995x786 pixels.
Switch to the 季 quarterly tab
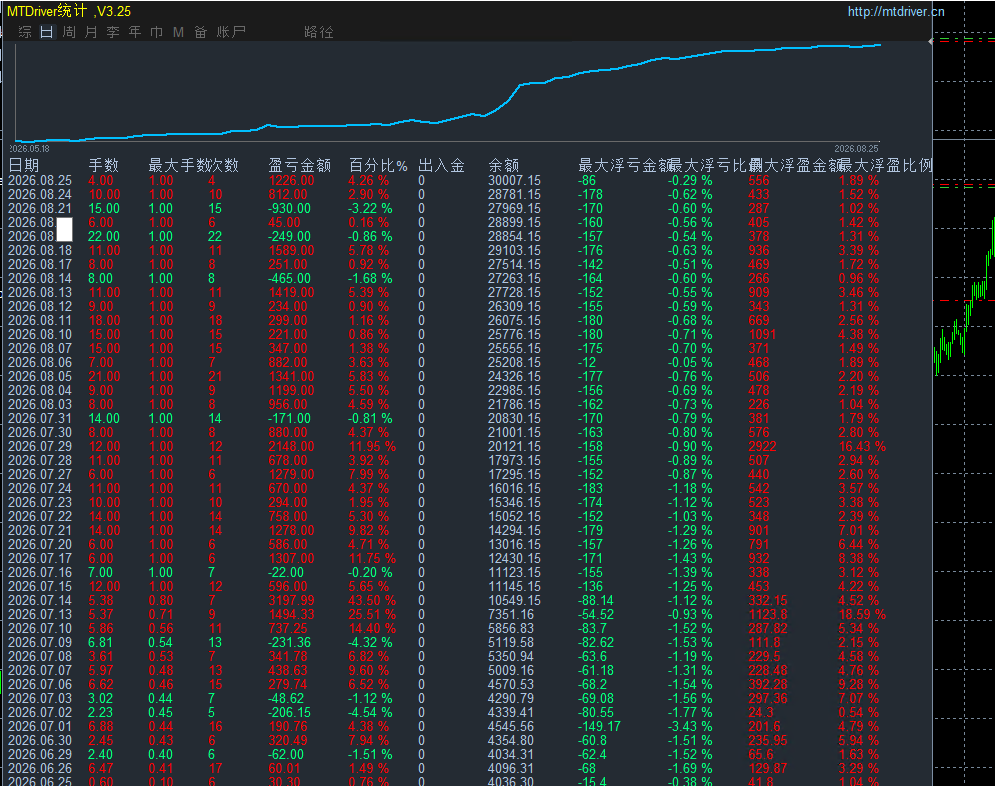(113, 32)
